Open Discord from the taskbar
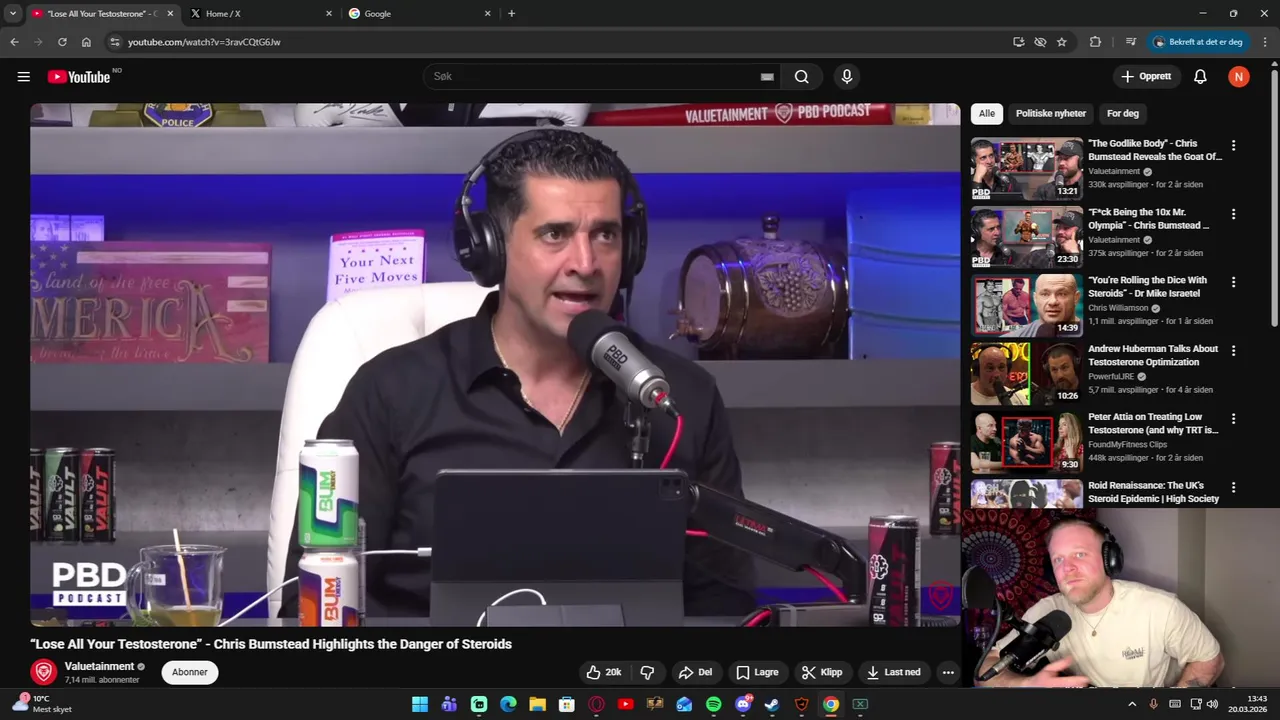 pos(743,704)
